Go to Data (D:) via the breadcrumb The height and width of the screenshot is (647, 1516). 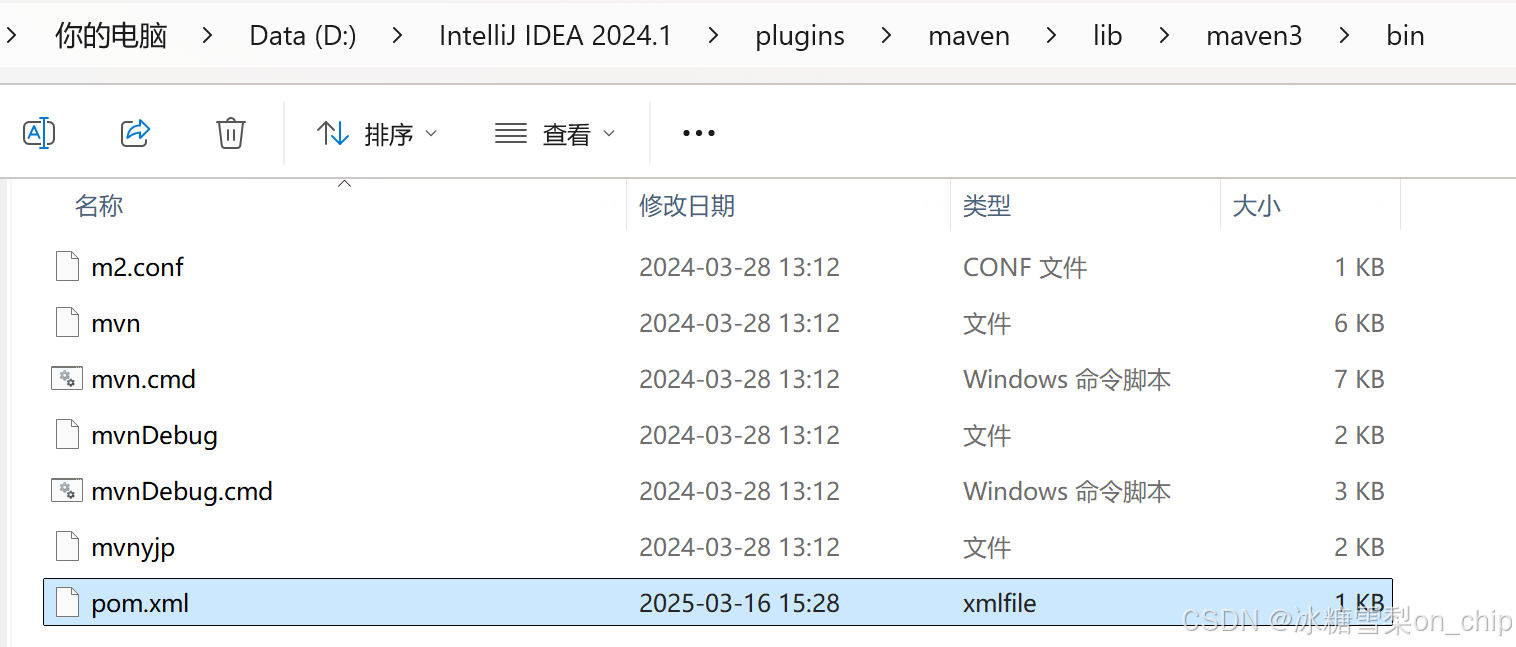click(x=302, y=35)
